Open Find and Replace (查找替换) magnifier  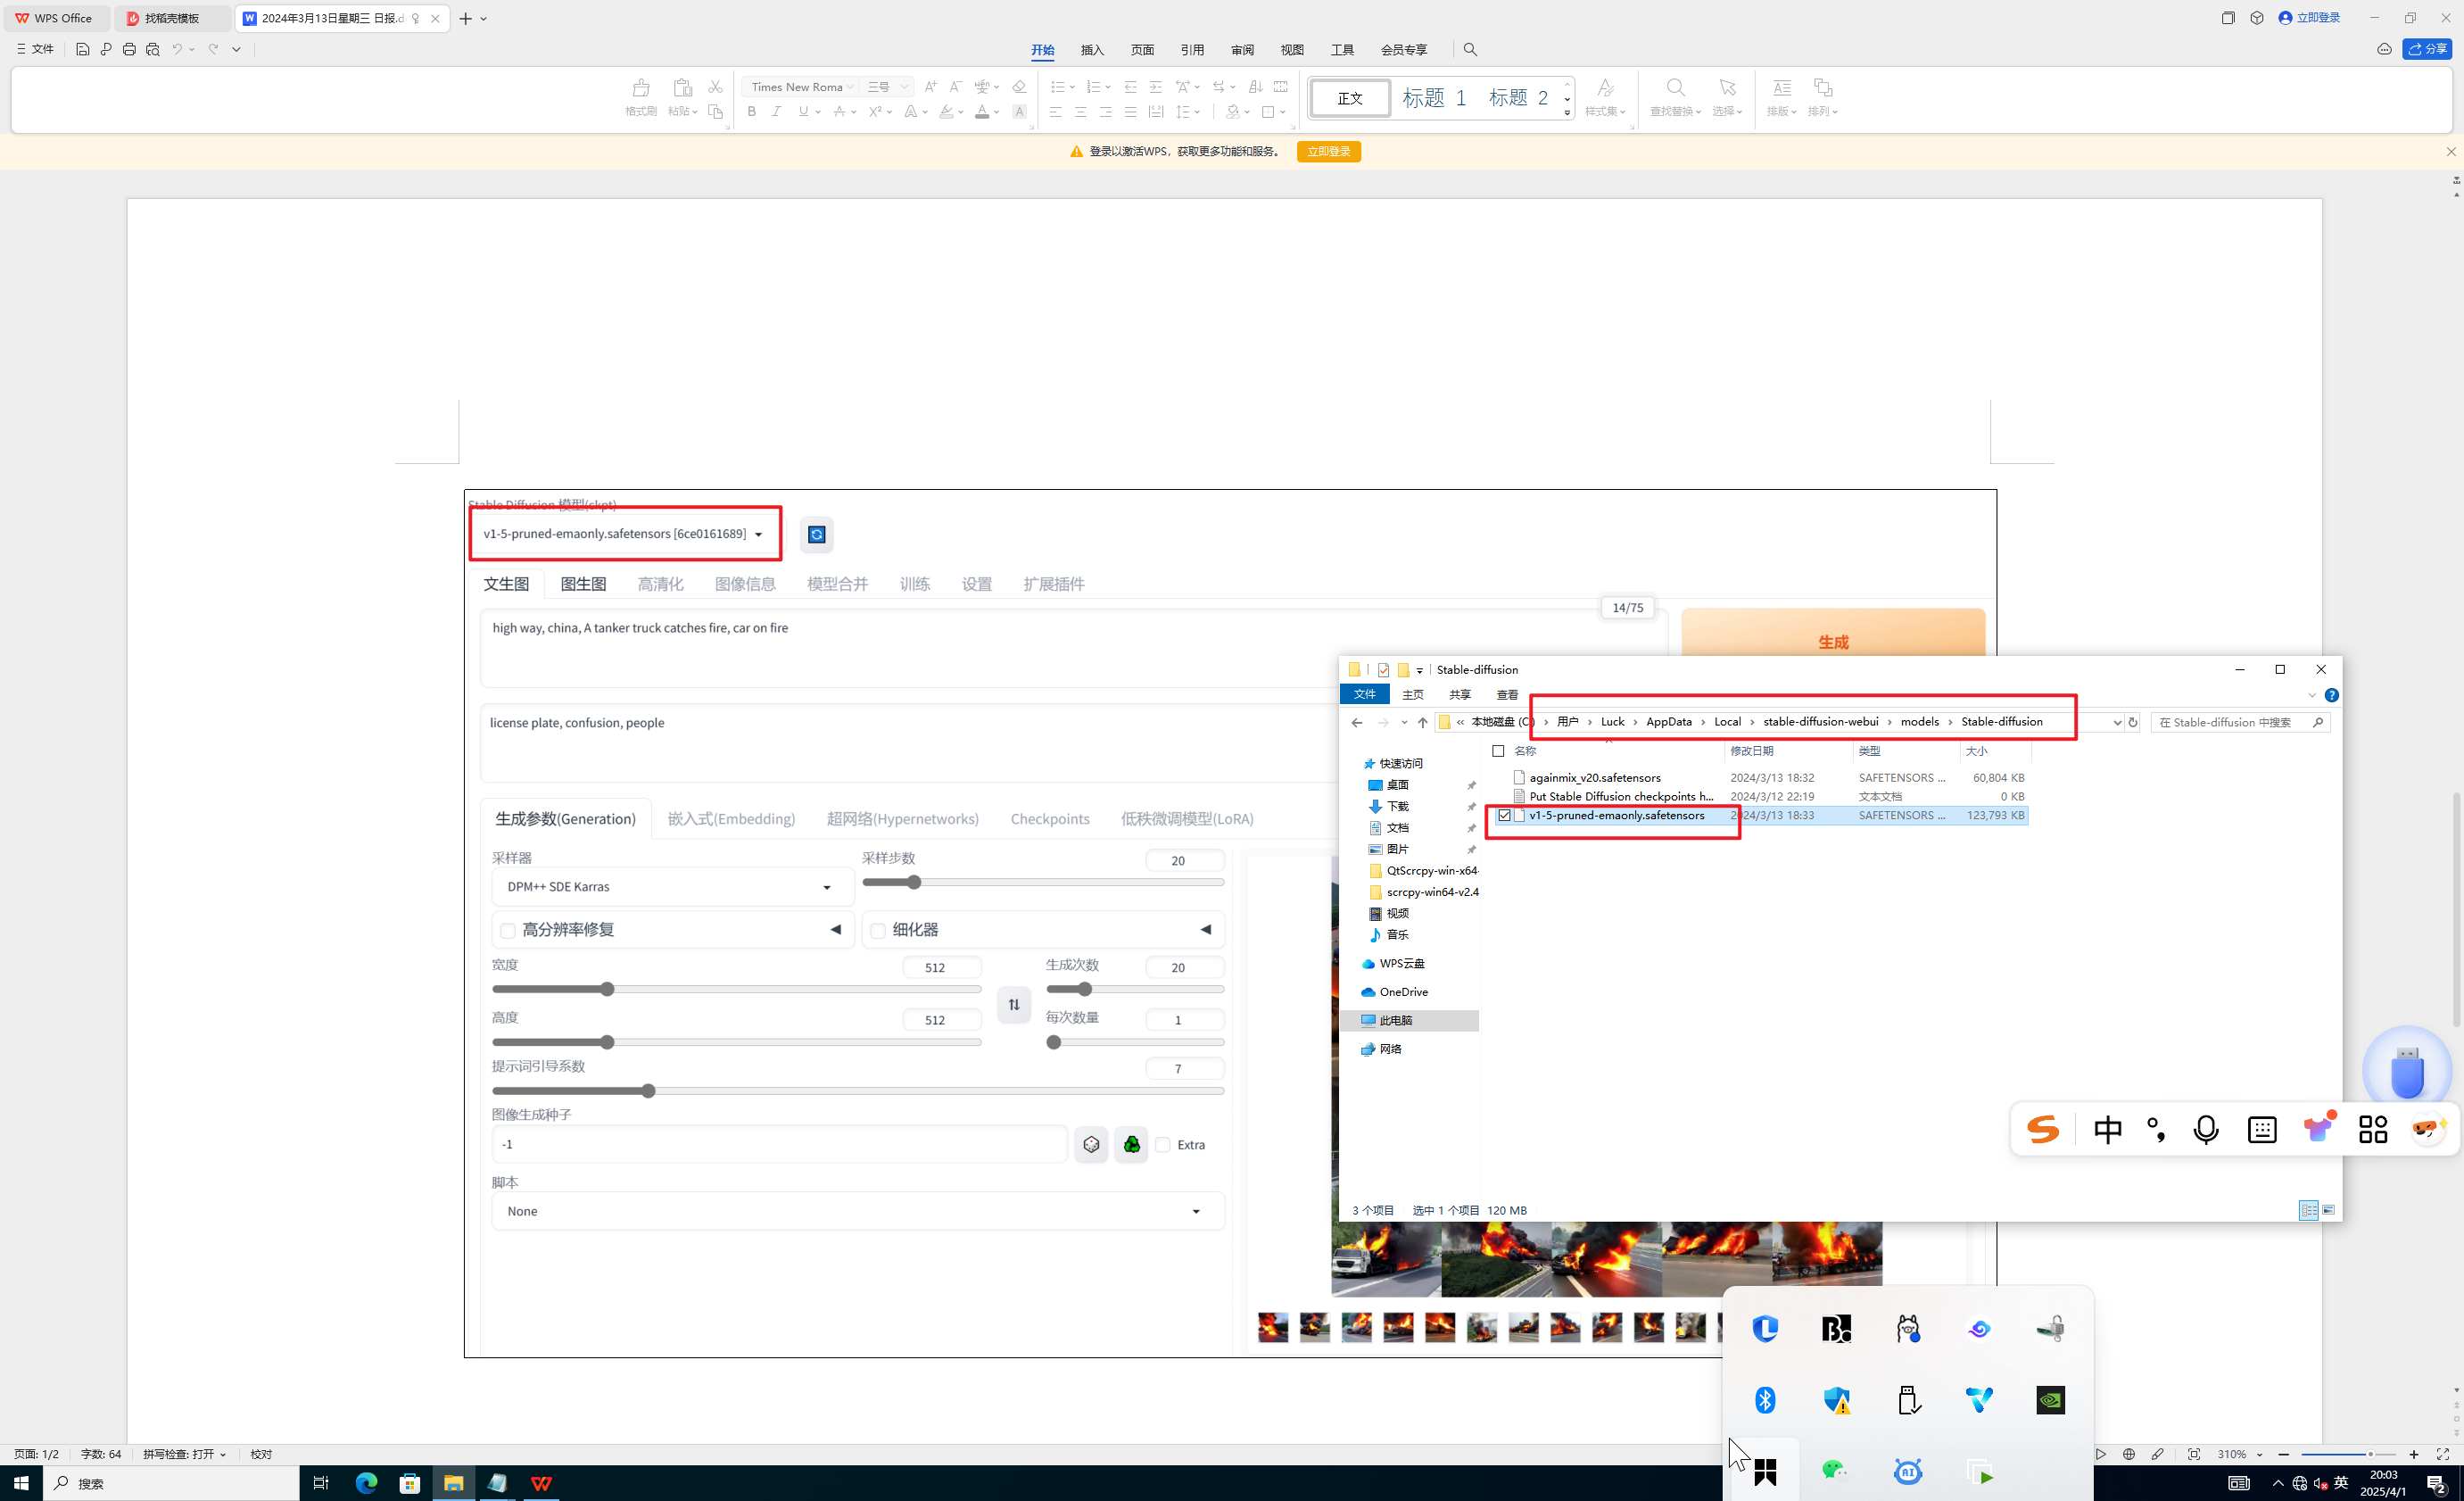pyautogui.click(x=1675, y=89)
